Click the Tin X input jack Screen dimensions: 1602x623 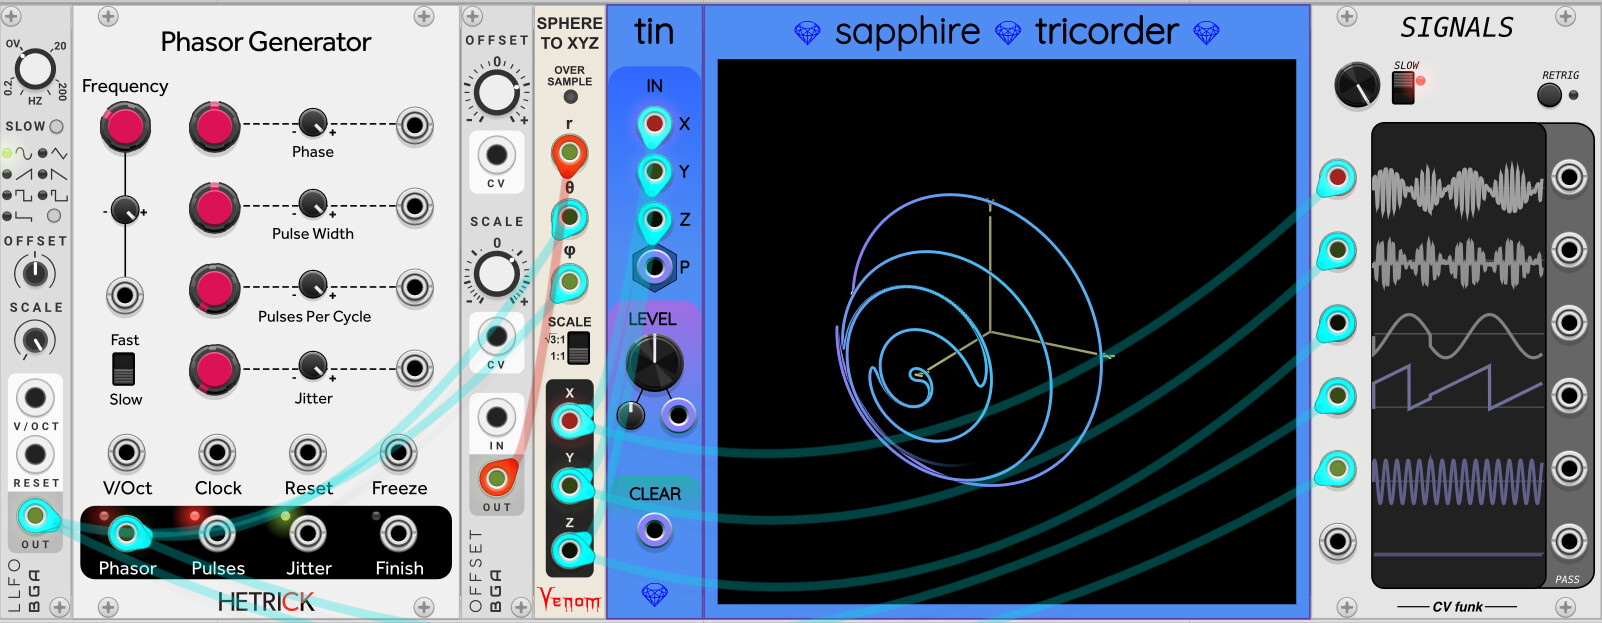coord(654,124)
